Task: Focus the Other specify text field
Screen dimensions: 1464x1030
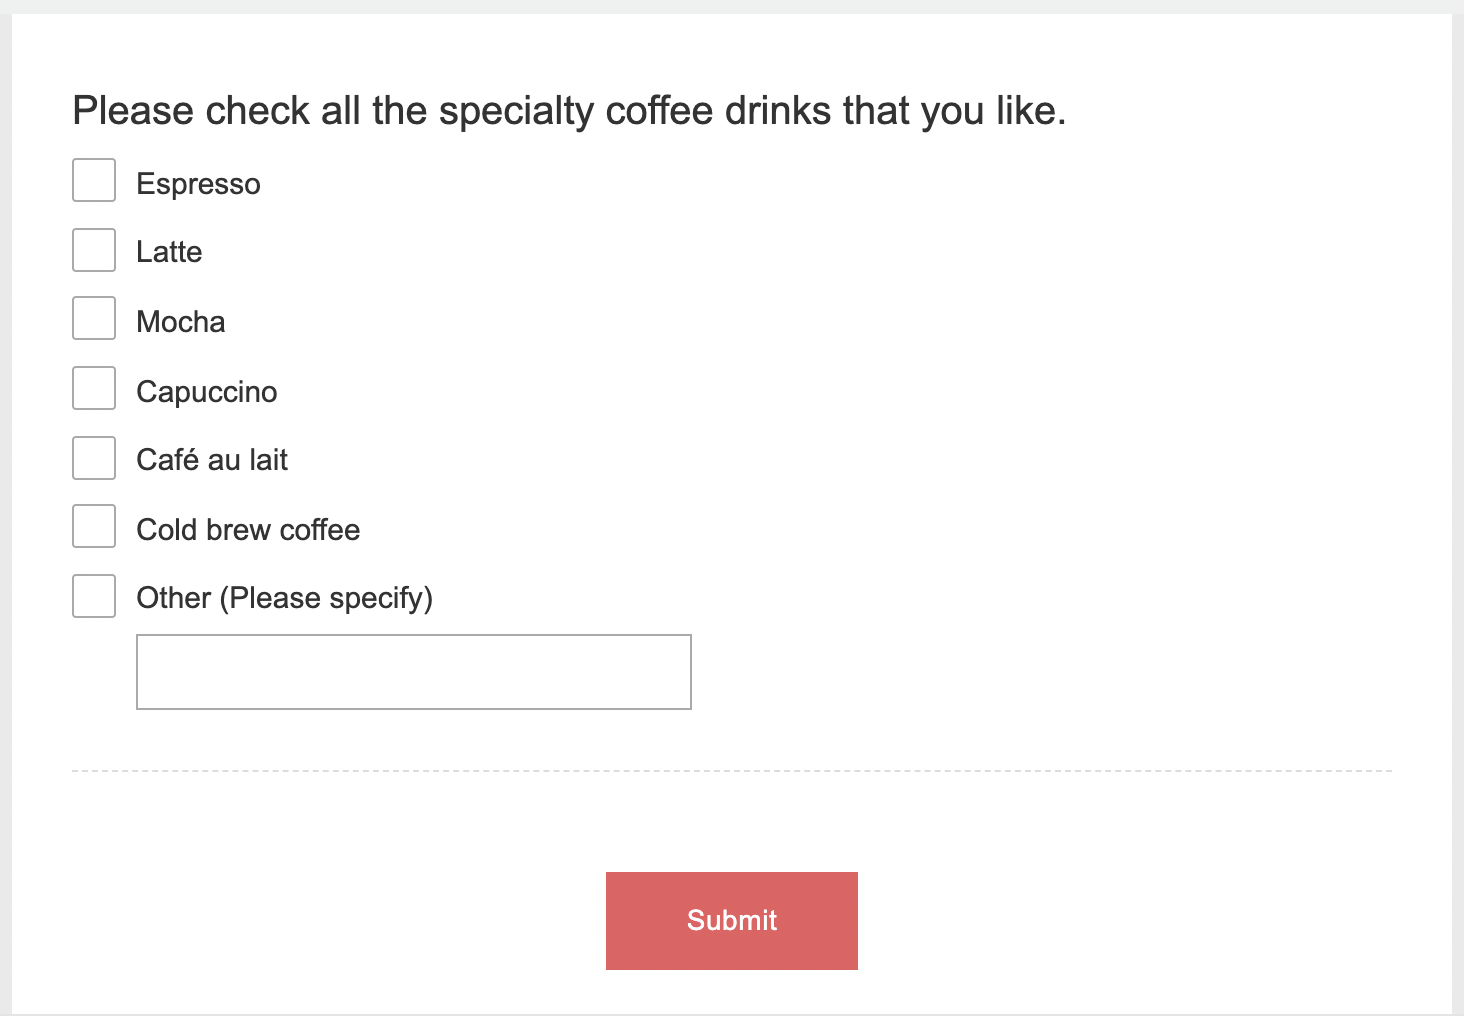Action: pos(413,672)
